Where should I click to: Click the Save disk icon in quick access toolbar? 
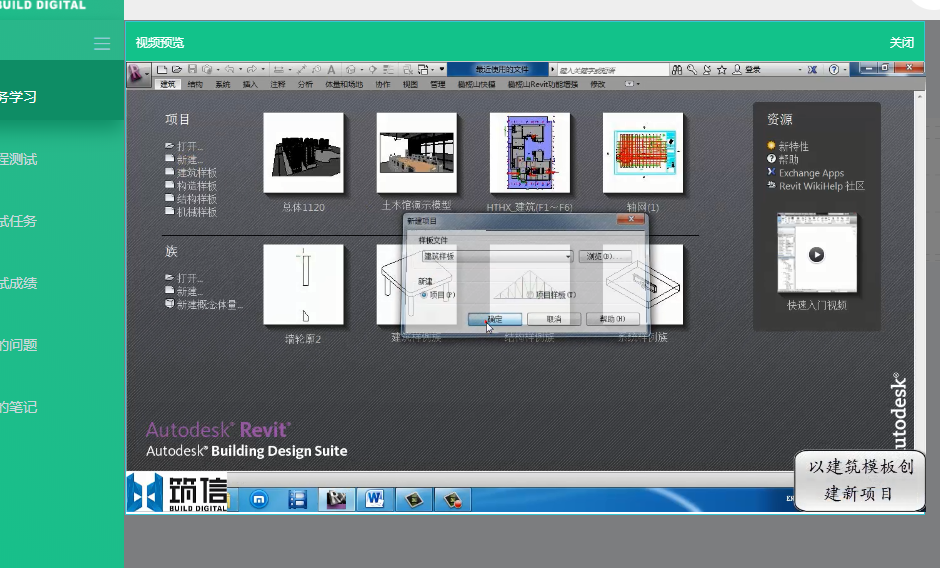pos(192,70)
